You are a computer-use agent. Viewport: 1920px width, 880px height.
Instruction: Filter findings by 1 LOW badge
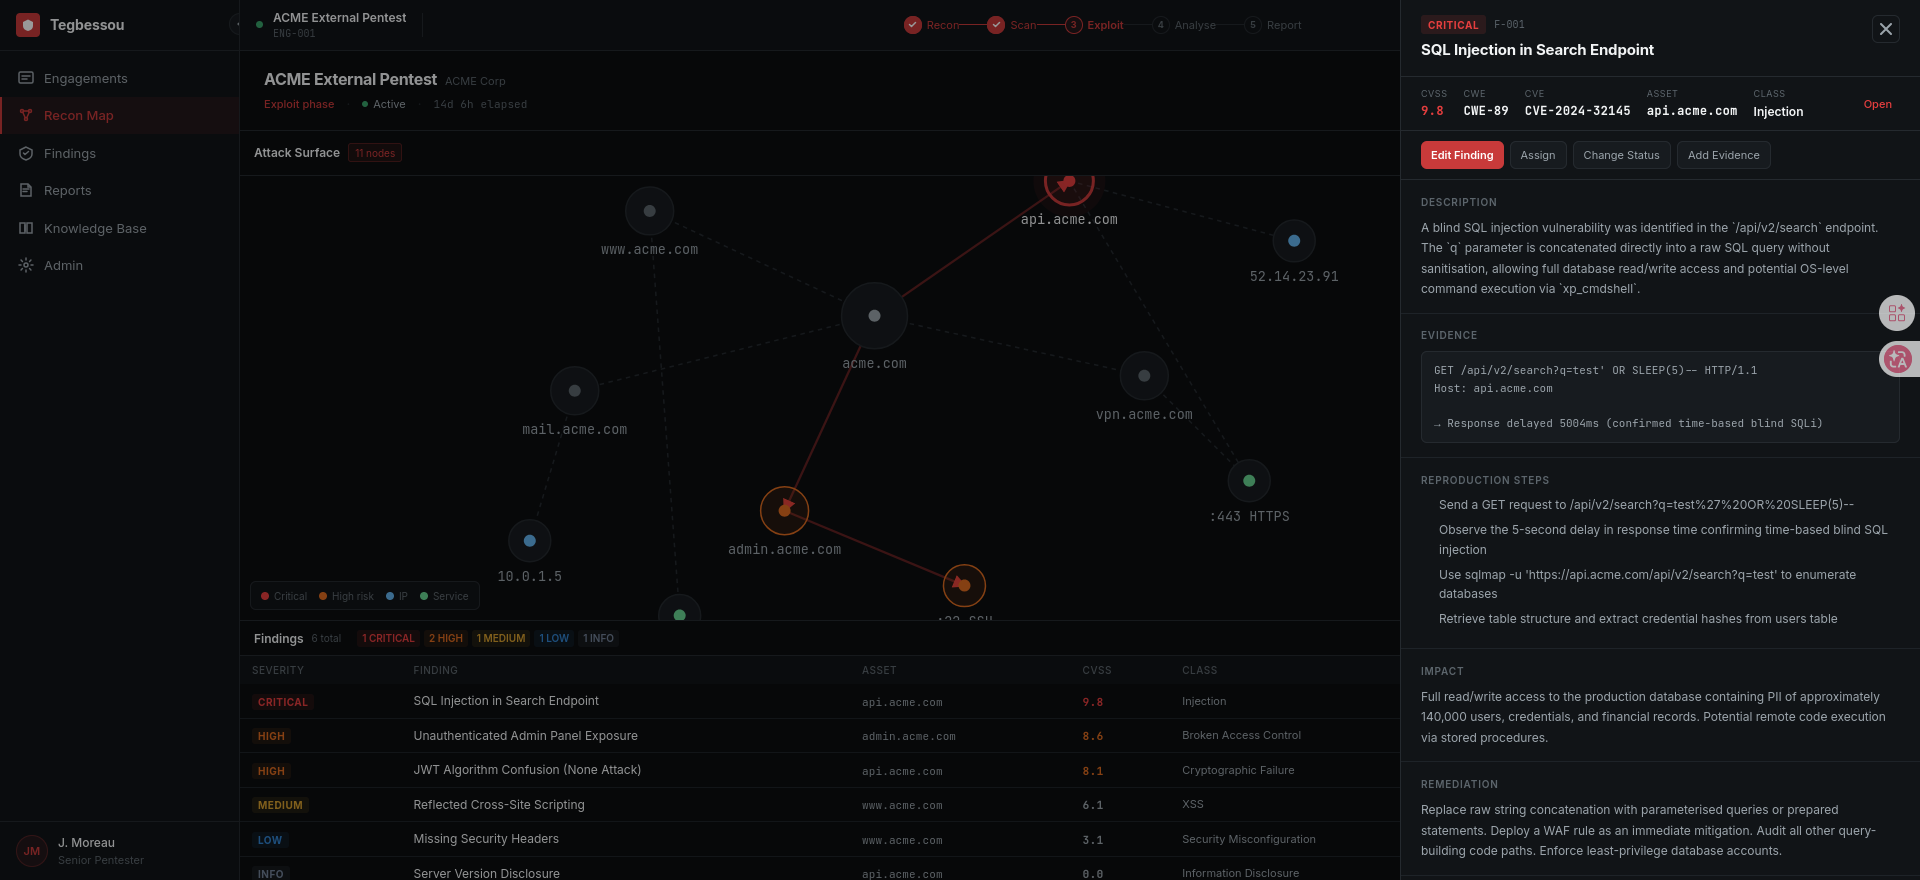pyautogui.click(x=554, y=638)
